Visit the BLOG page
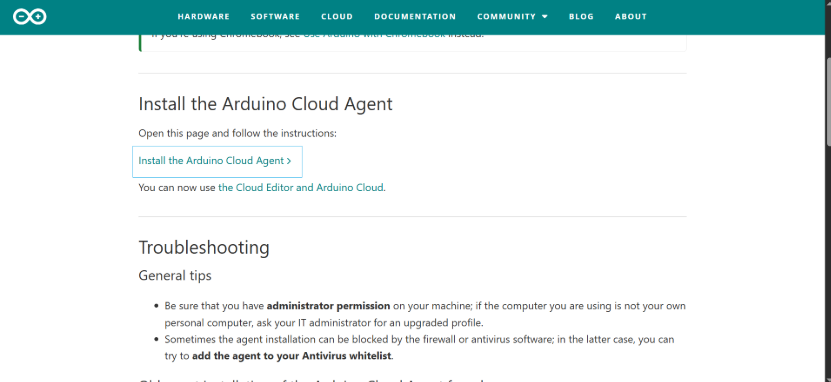 [581, 16]
